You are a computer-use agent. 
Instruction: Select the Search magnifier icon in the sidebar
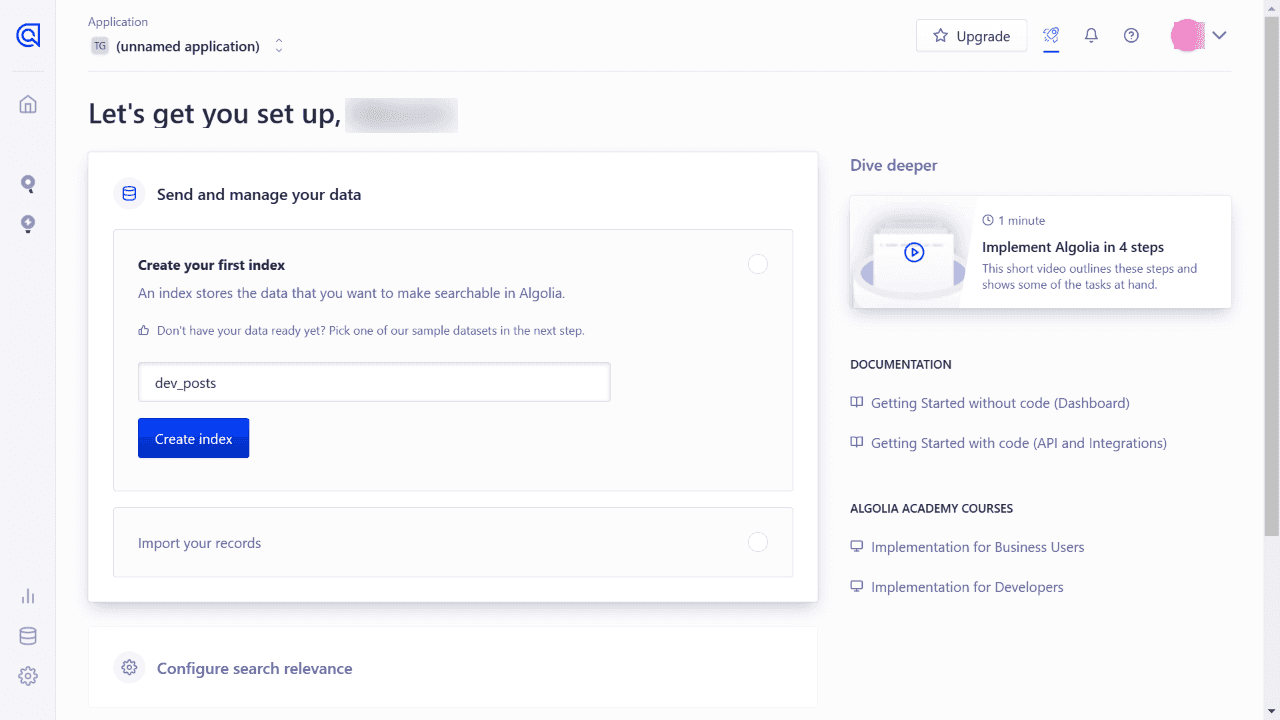tap(27, 184)
